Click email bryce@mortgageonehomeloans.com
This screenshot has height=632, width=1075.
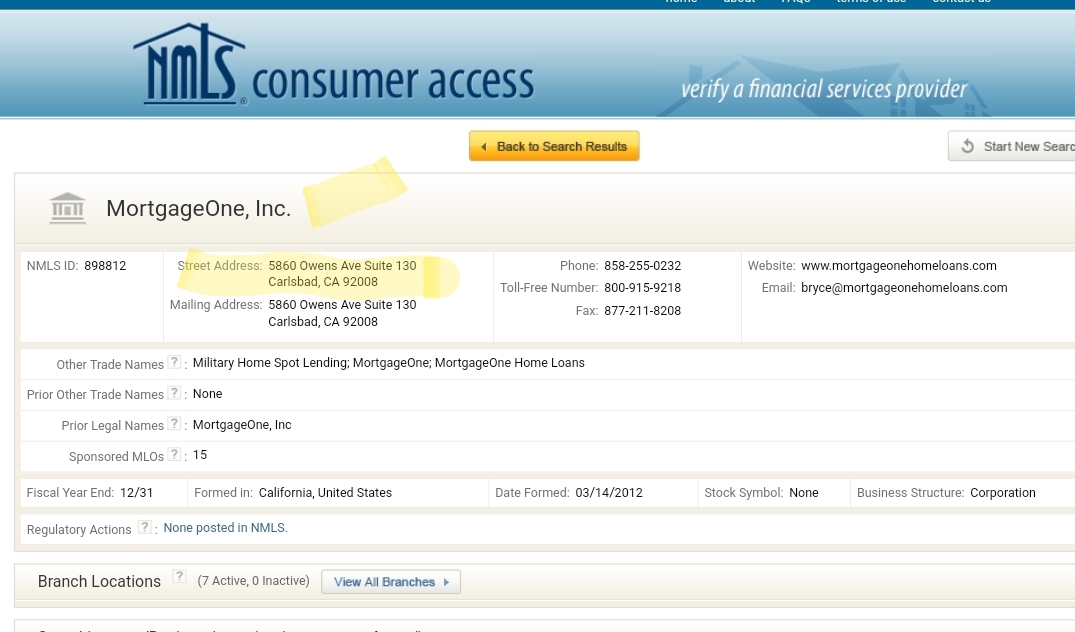904,288
